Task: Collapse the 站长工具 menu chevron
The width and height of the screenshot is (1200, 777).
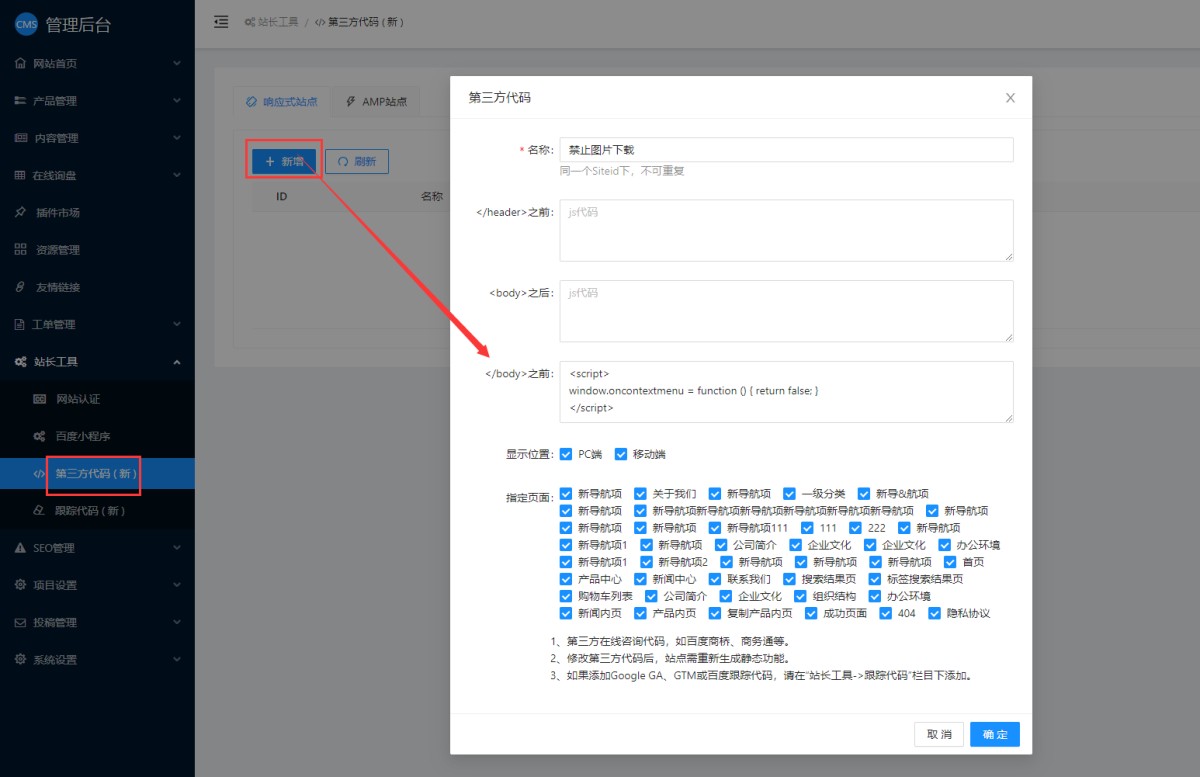Action: point(177,362)
